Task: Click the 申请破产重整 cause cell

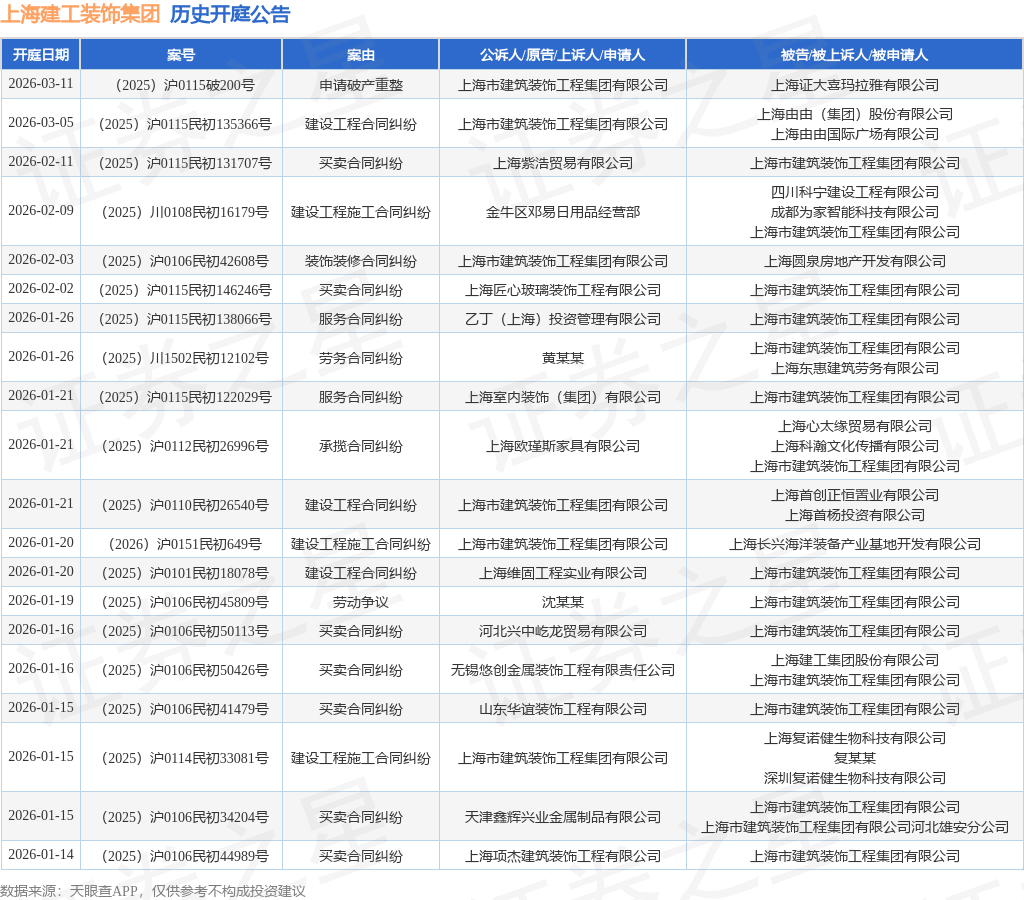Action: click(360, 85)
